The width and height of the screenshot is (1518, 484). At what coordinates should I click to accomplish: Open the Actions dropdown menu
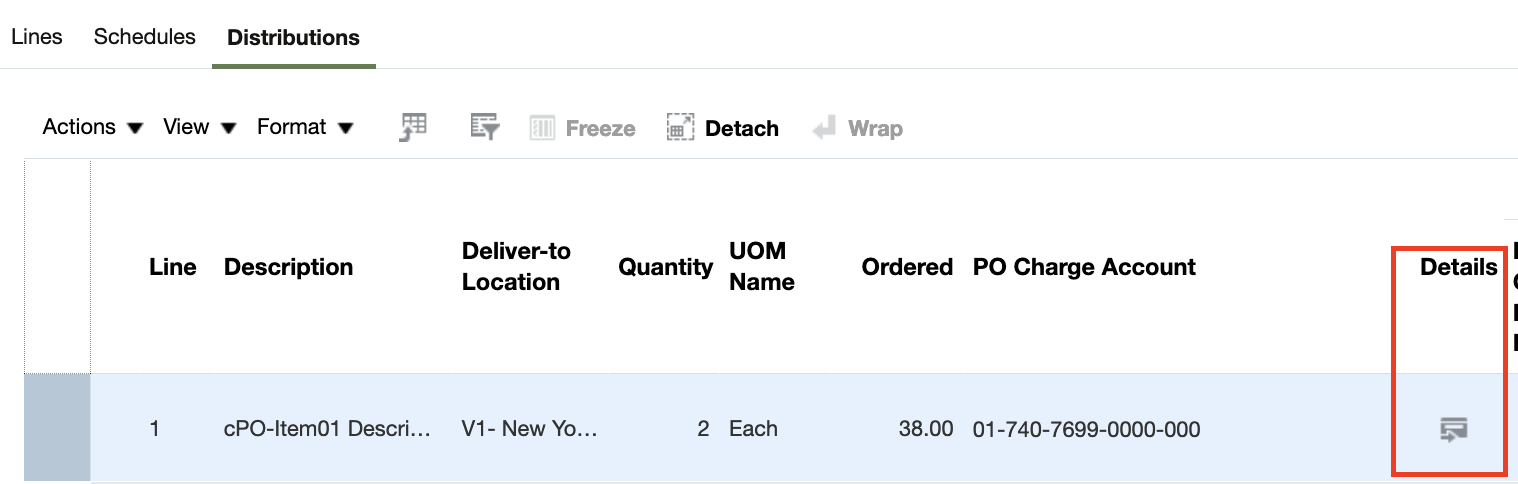[93, 127]
